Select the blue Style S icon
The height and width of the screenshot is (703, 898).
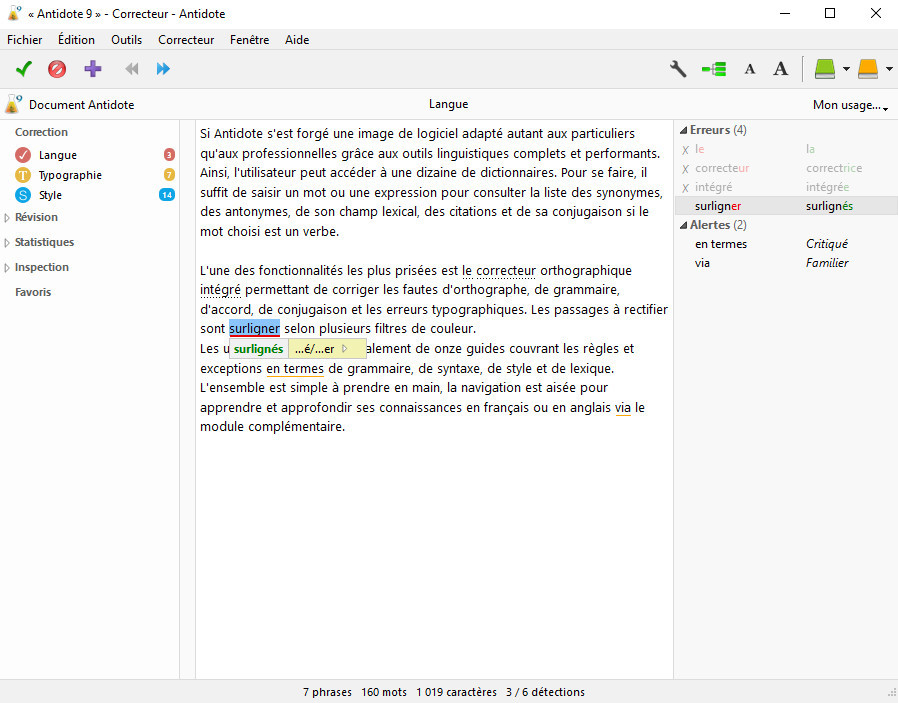(x=23, y=195)
